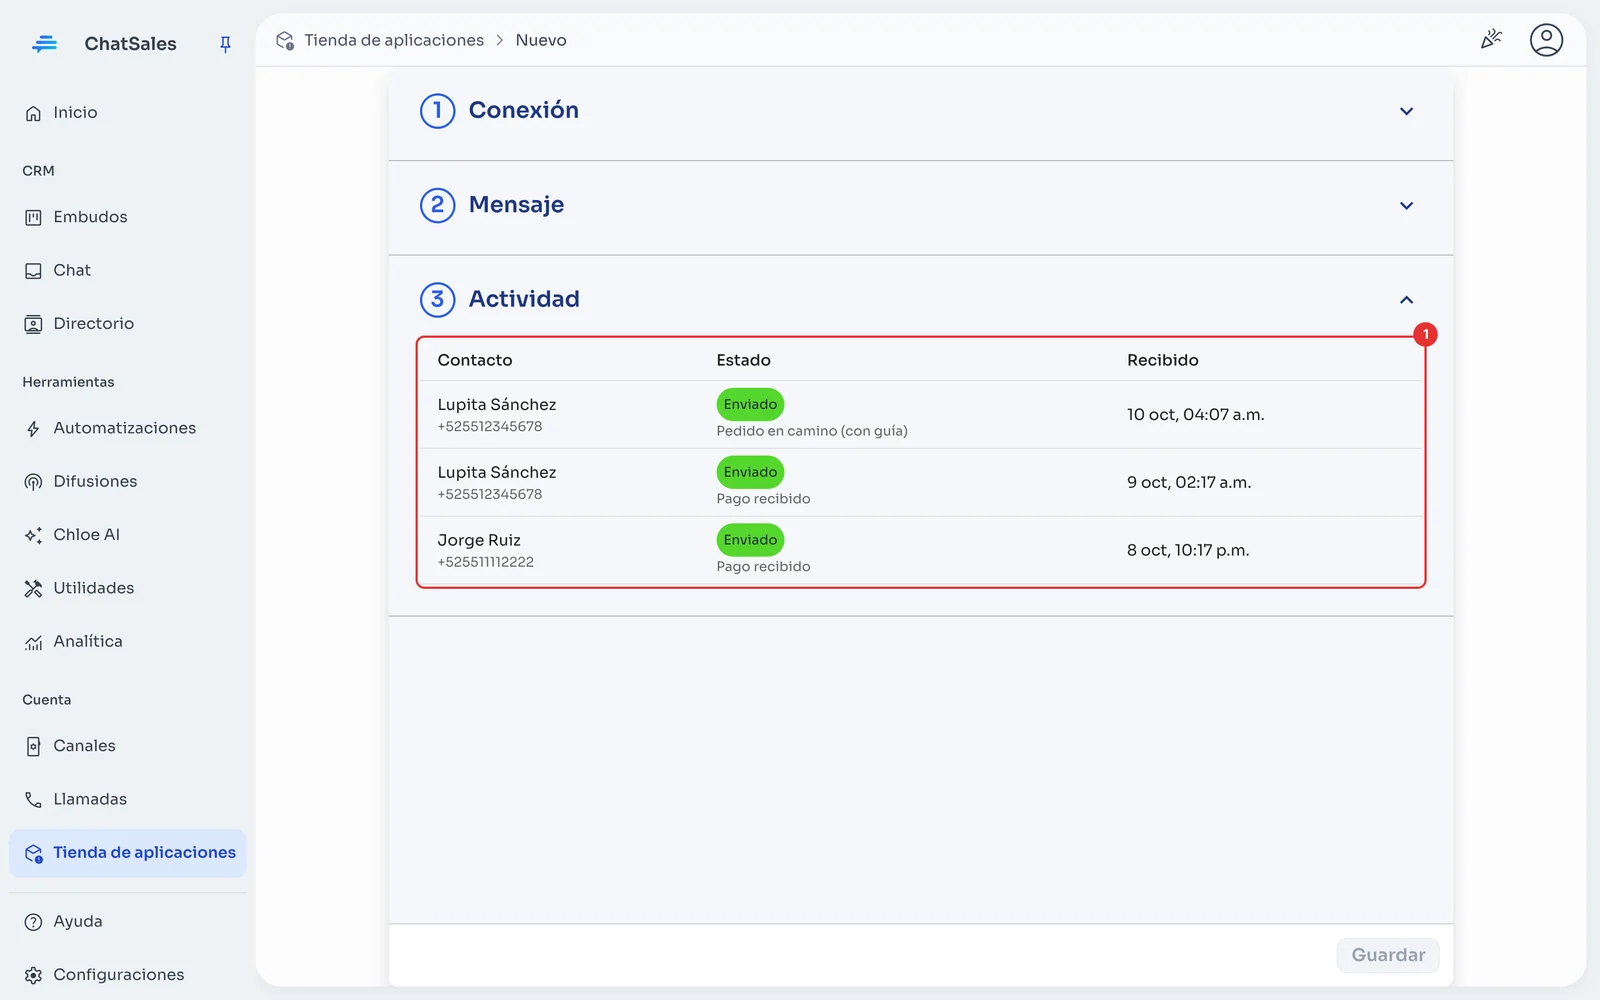1600x1000 pixels.
Task: Go to Tienda de aplicaciones sidebar item
Action: tap(128, 853)
